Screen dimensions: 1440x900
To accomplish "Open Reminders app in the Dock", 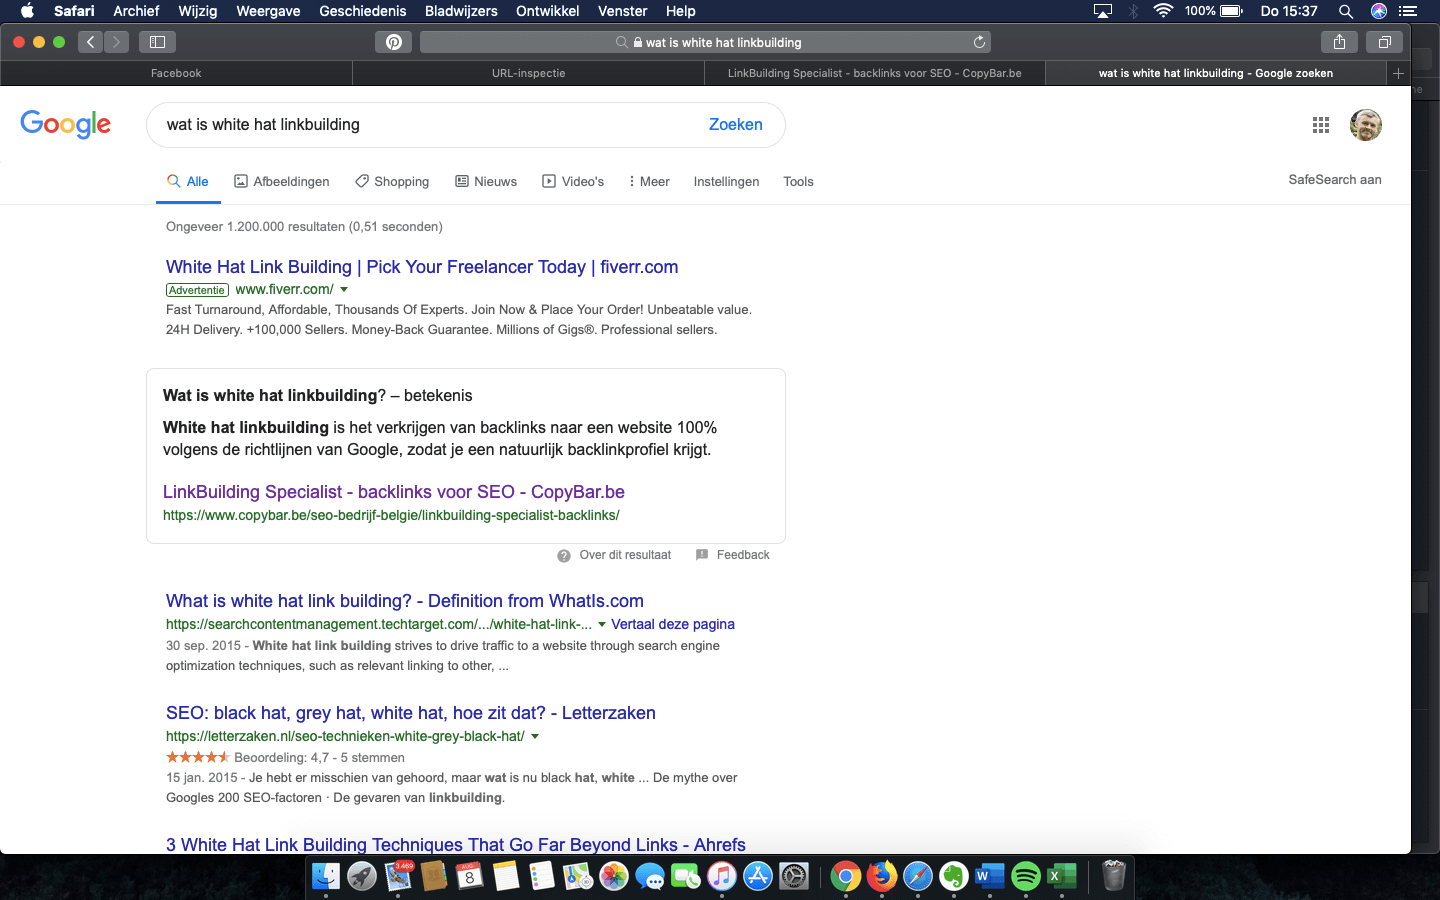I will [542, 876].
